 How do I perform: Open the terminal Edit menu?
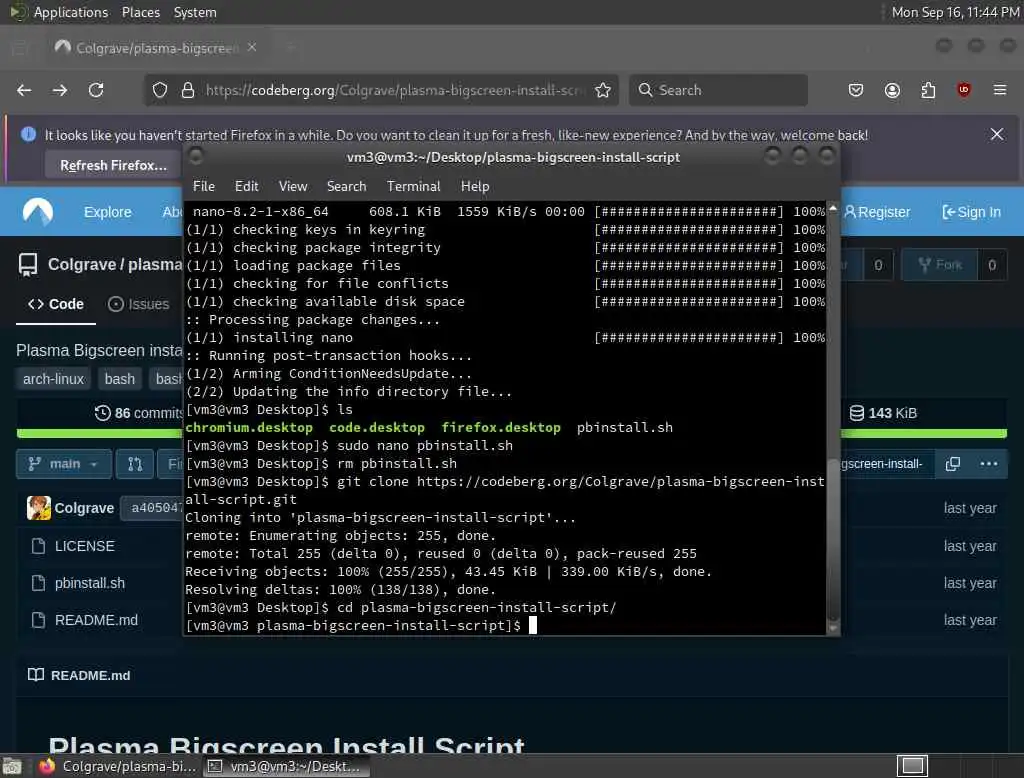click(x=246, y=186)
